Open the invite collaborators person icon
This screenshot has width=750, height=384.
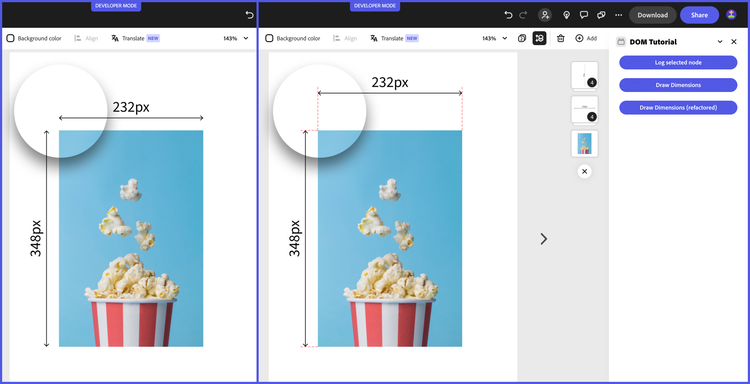pyautogui.click(x=545, y=15)
